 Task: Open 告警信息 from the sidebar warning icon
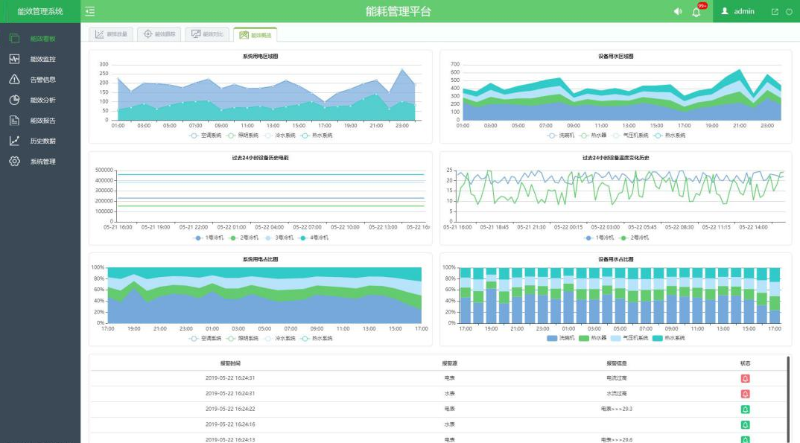(x=40, y=79)
